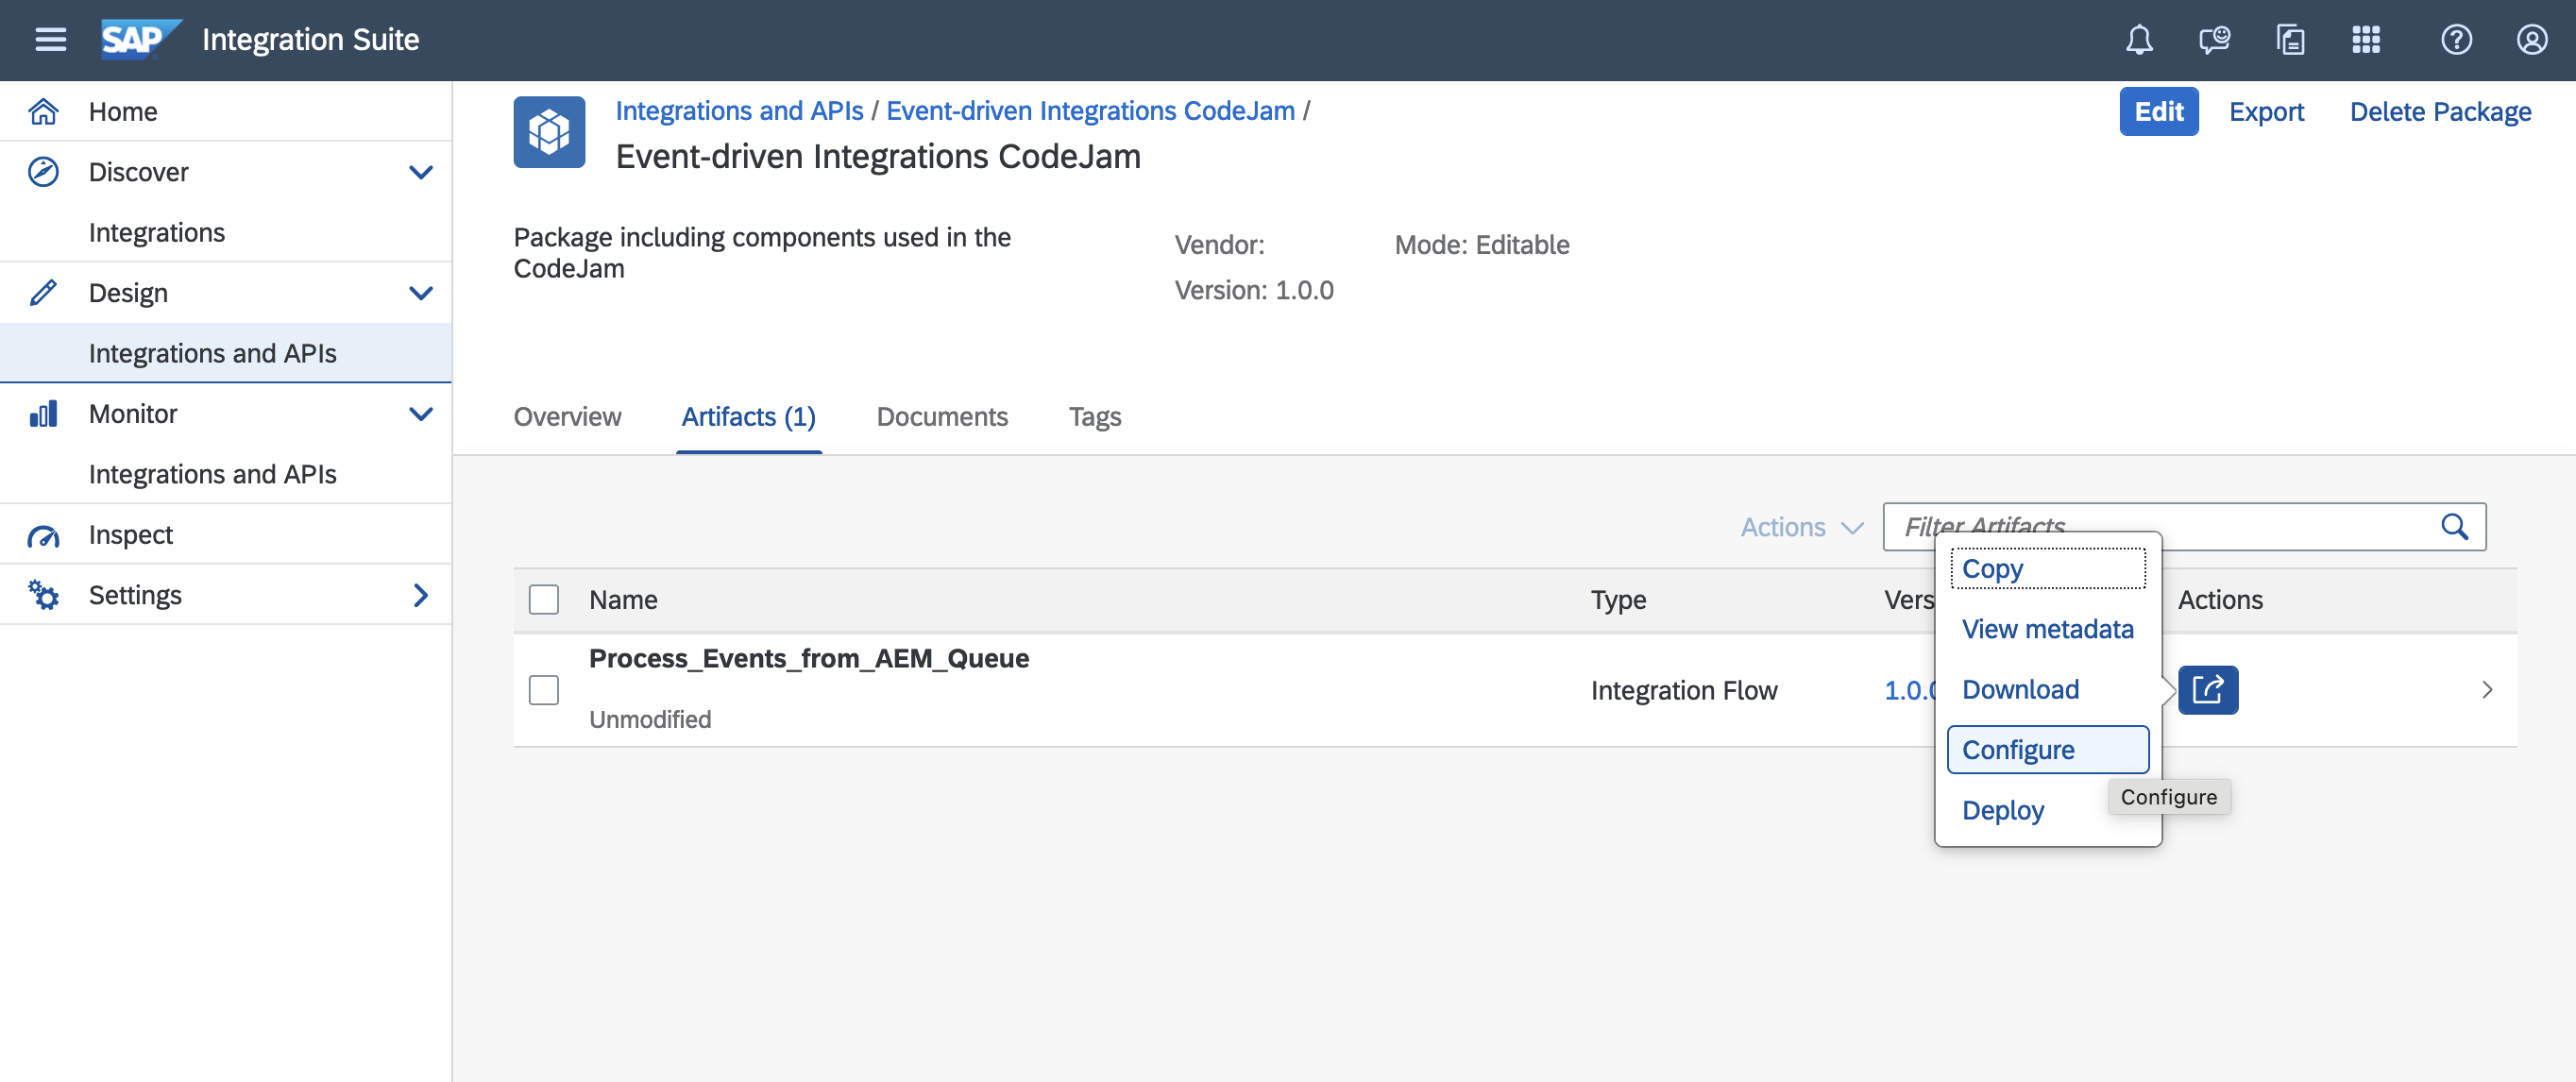Click the Edit button
2576x1082 pixels.
(x=2158, y=111)
